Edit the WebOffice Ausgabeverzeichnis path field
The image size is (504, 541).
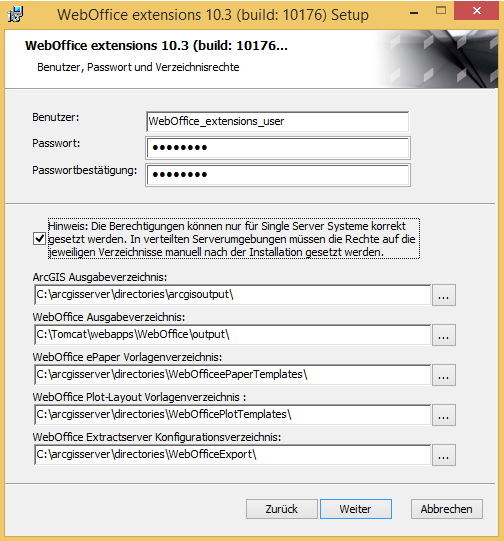[233, 335]
